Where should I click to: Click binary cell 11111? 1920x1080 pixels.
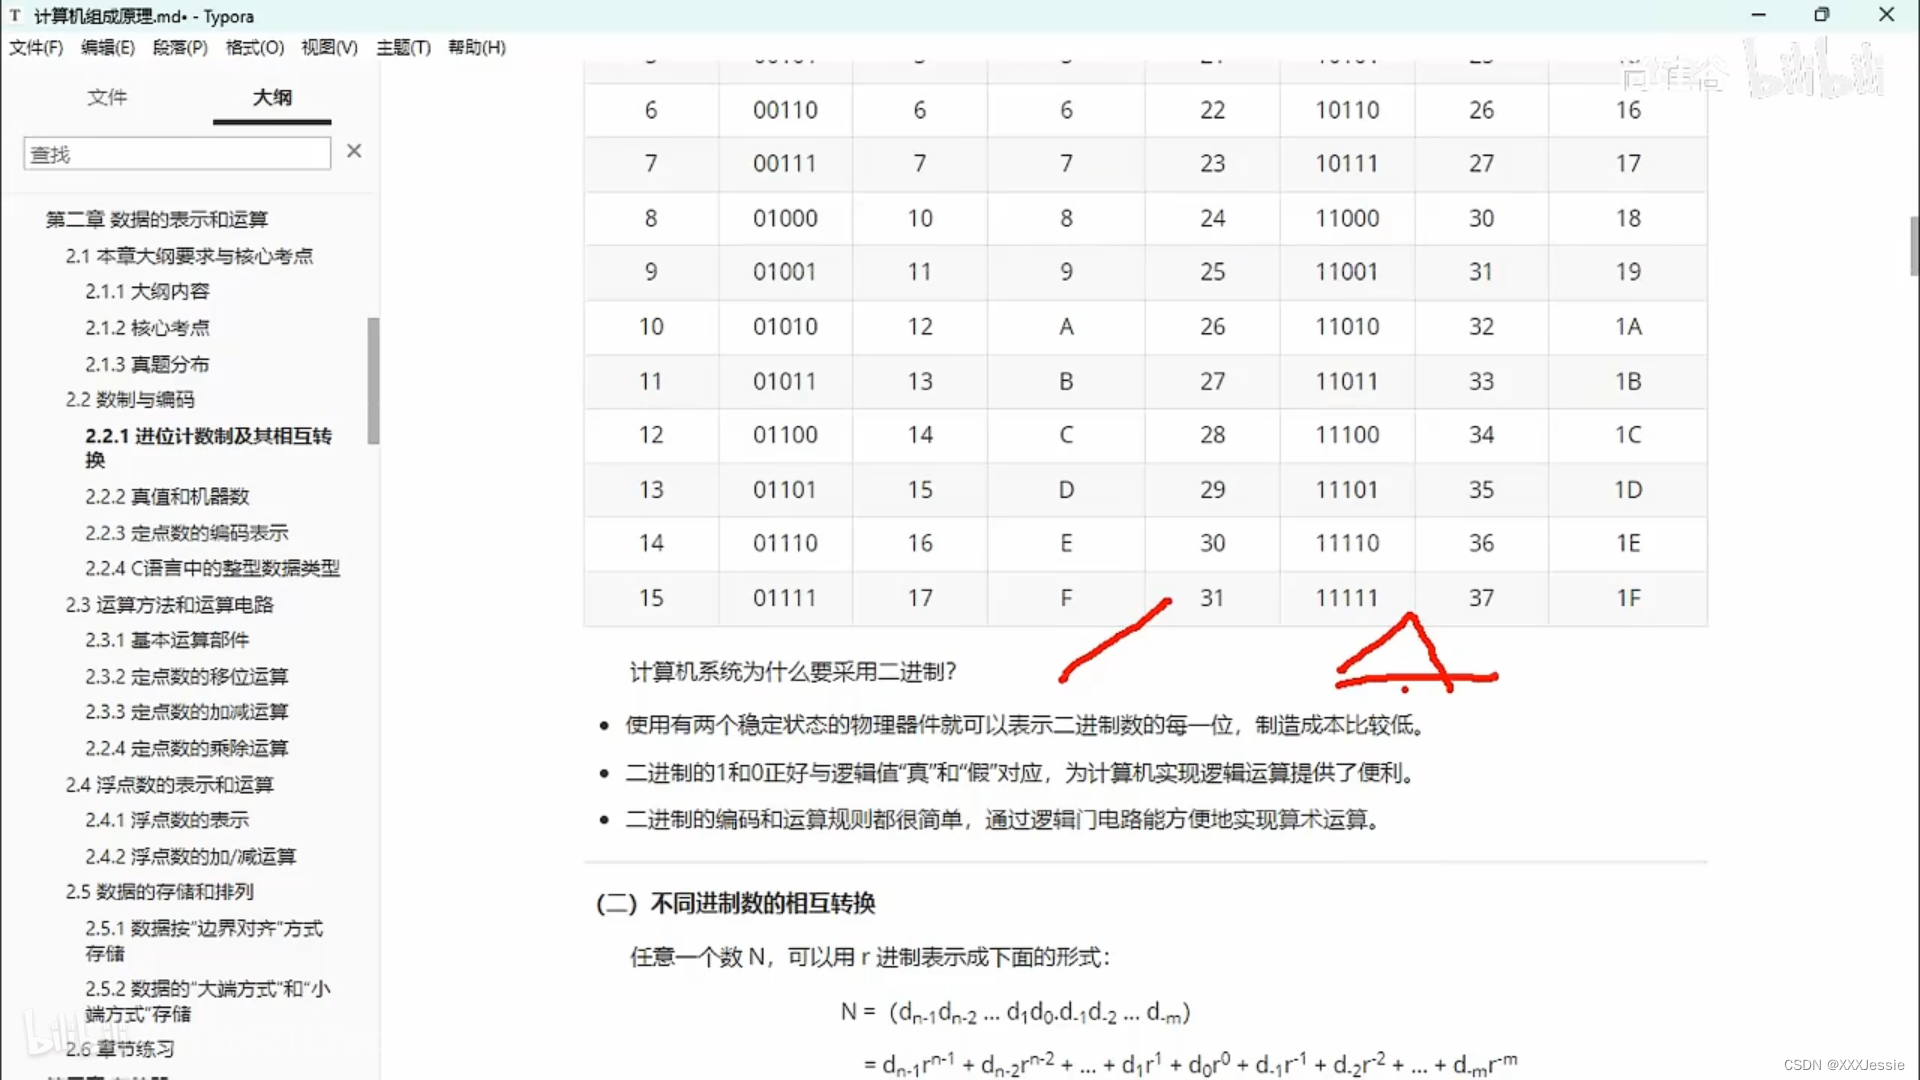[1347, 598]
